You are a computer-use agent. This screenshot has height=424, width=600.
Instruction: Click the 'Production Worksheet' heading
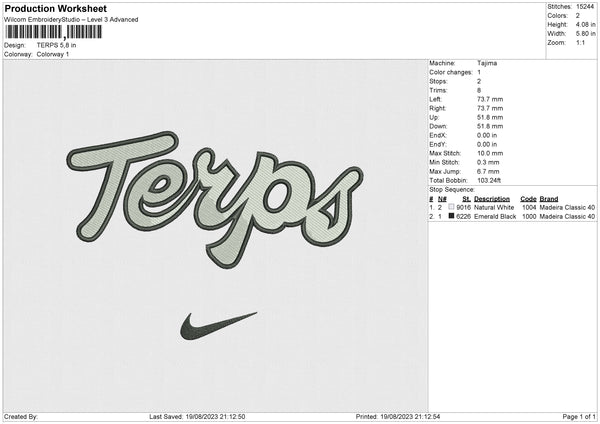pos(55,8)
